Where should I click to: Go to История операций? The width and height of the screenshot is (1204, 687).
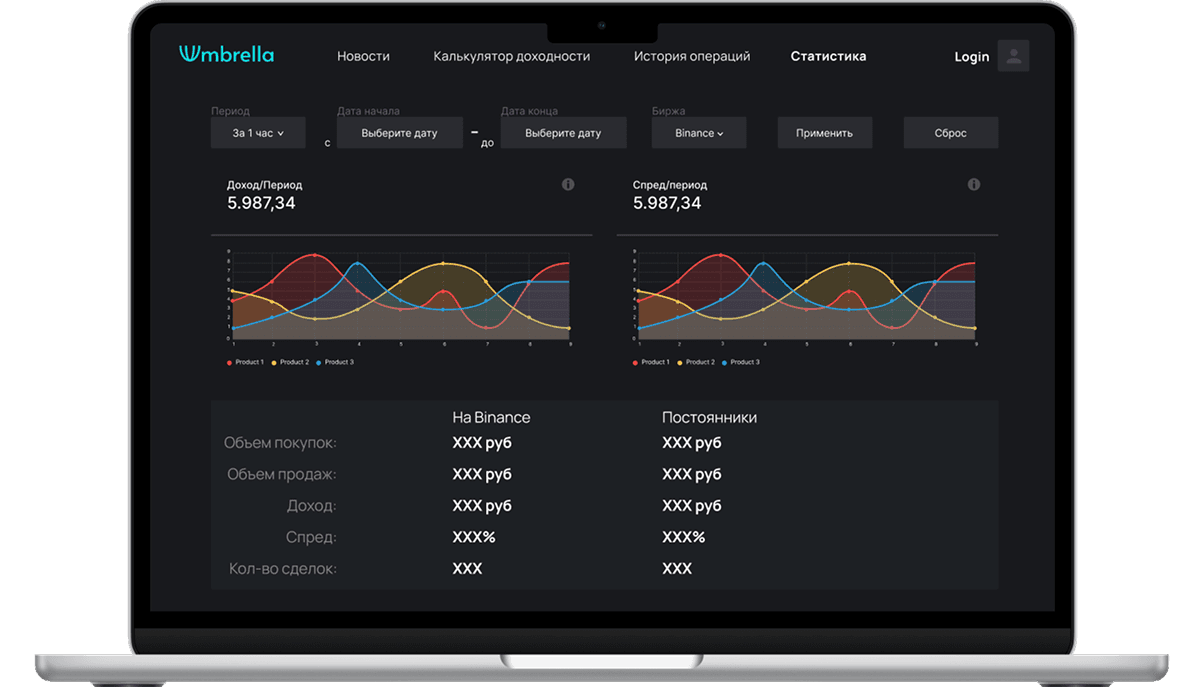692,57
